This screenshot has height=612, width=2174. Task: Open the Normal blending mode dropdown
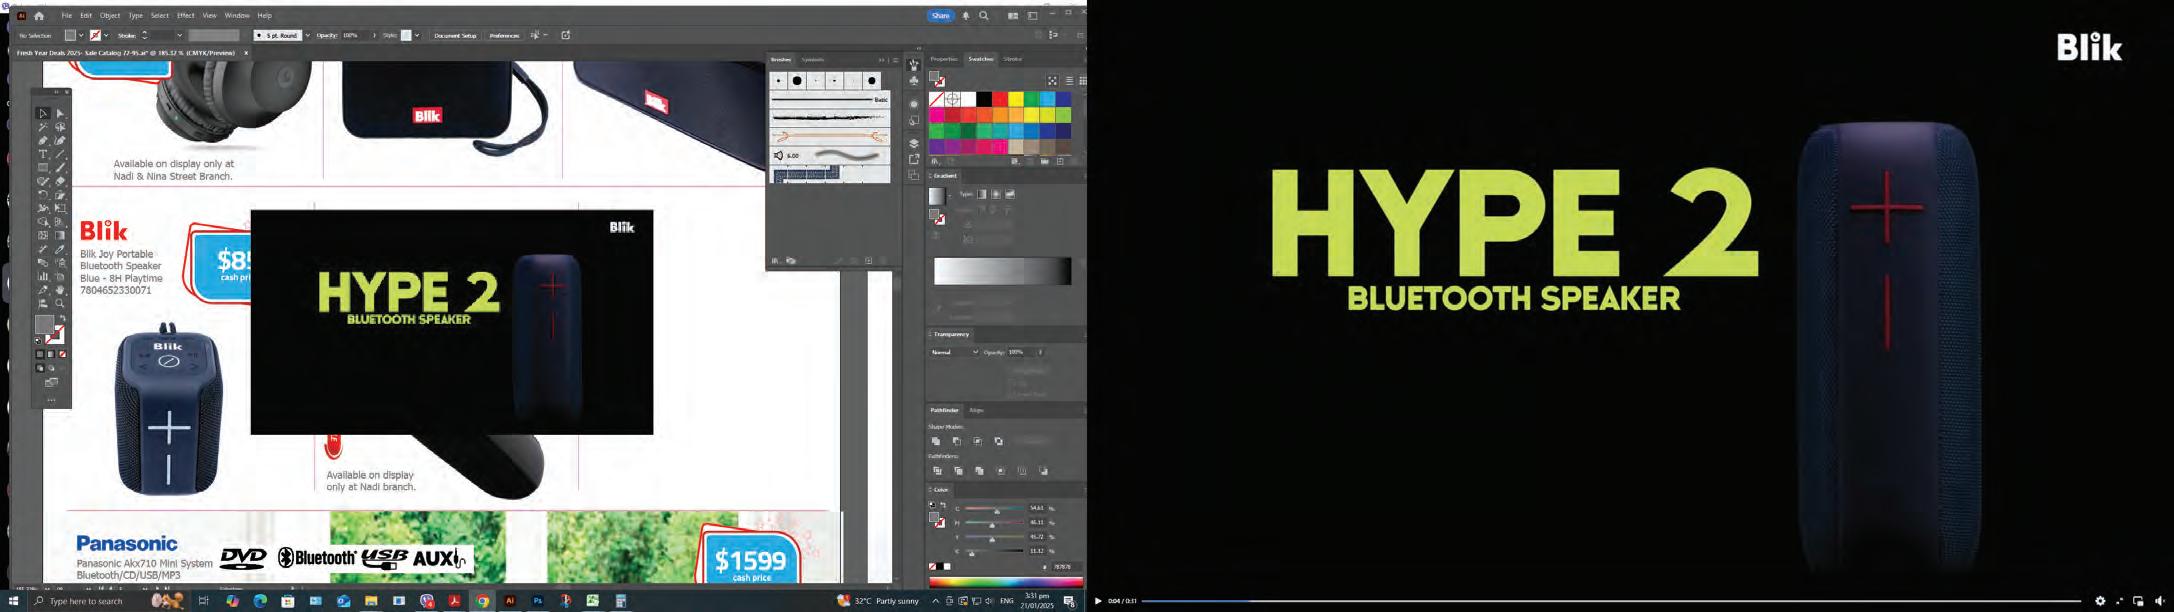tap(954, 352)
